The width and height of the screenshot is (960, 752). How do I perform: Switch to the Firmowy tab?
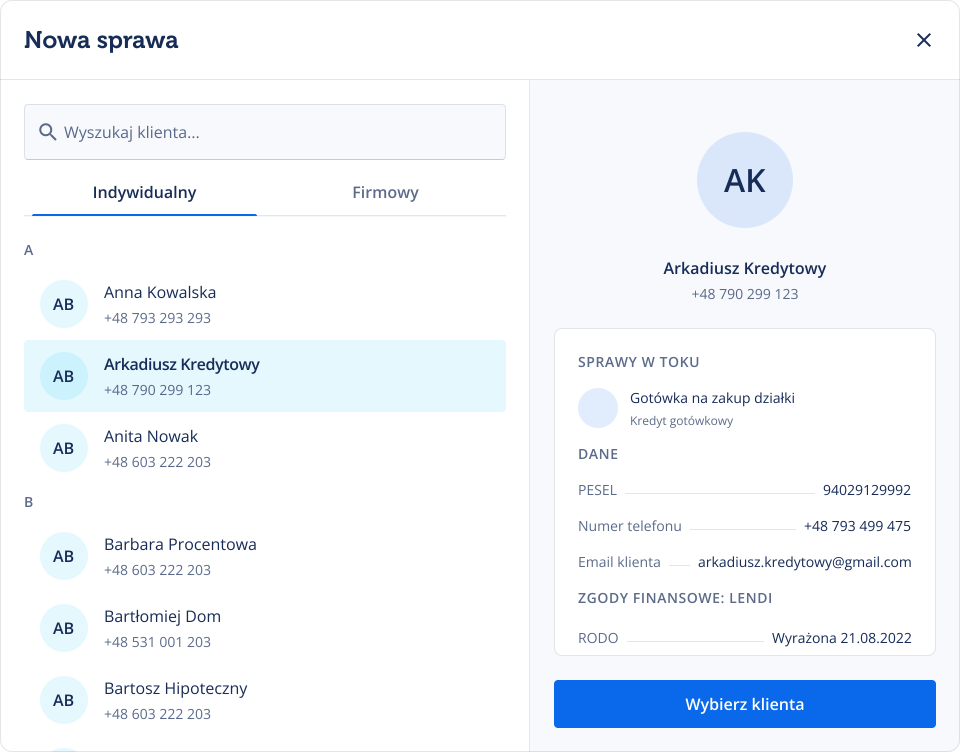(x=385, y=192)
